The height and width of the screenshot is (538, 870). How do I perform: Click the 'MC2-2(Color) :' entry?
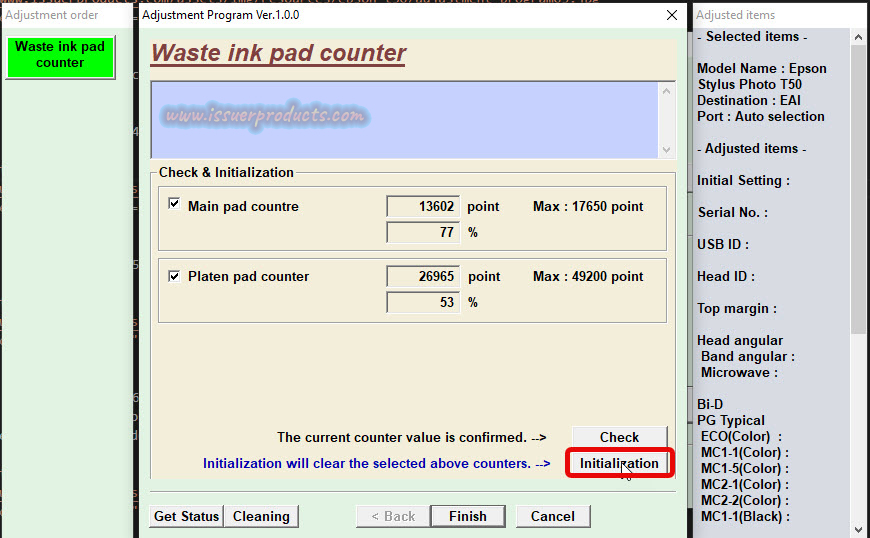click(745, 500)
